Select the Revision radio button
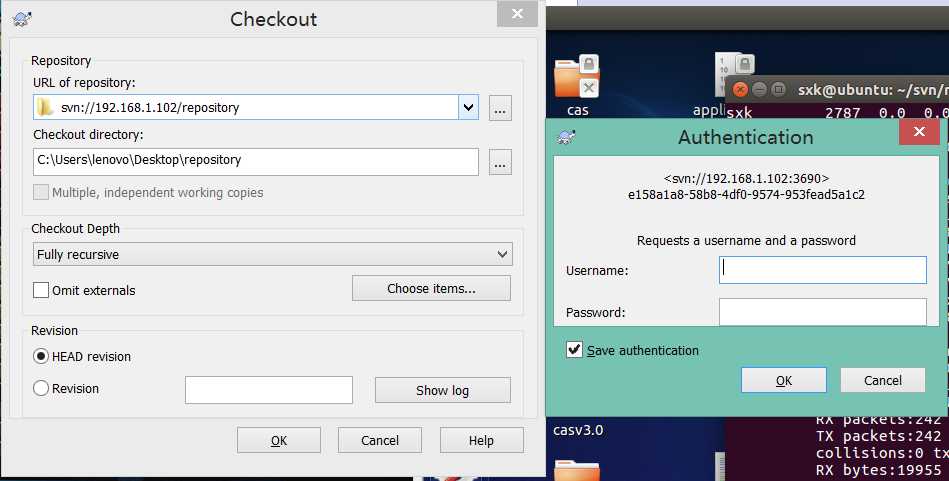 (x=41, y=388)
